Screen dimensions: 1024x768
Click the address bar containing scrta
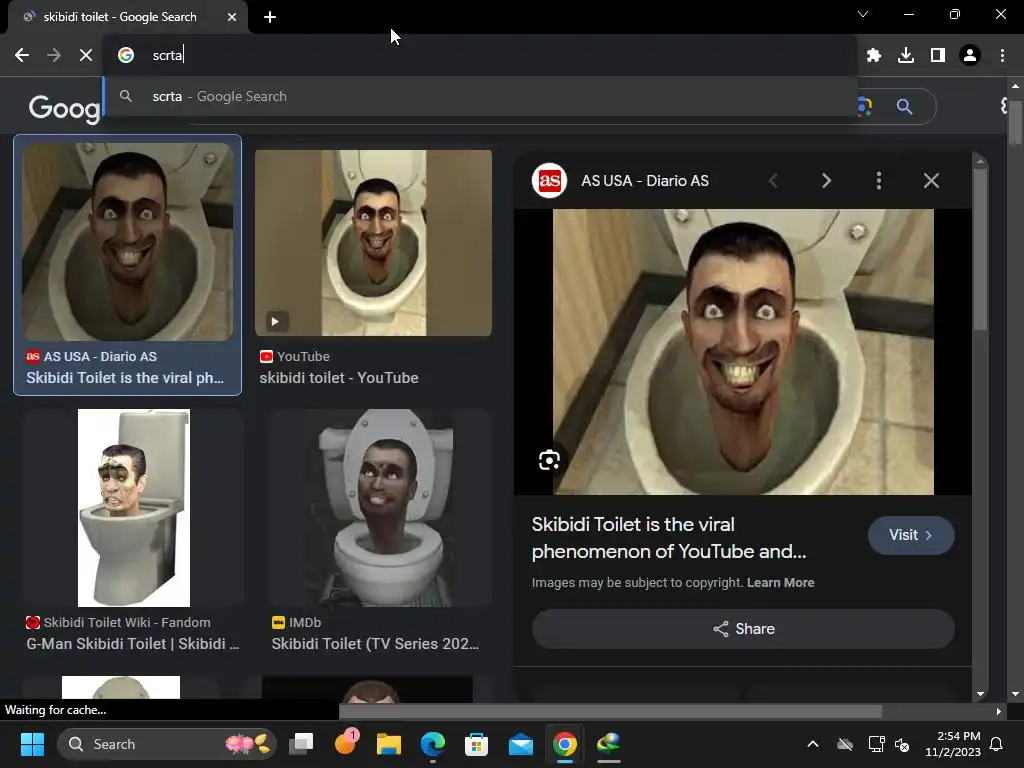point(480,56)
